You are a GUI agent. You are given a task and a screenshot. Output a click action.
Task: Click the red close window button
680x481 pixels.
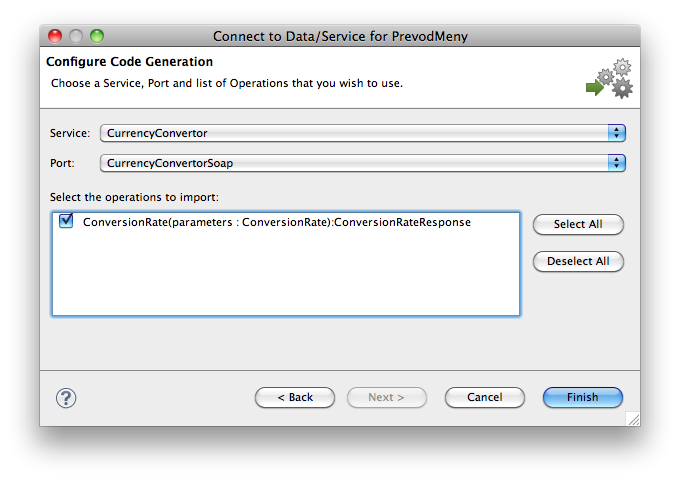point(55,36)
